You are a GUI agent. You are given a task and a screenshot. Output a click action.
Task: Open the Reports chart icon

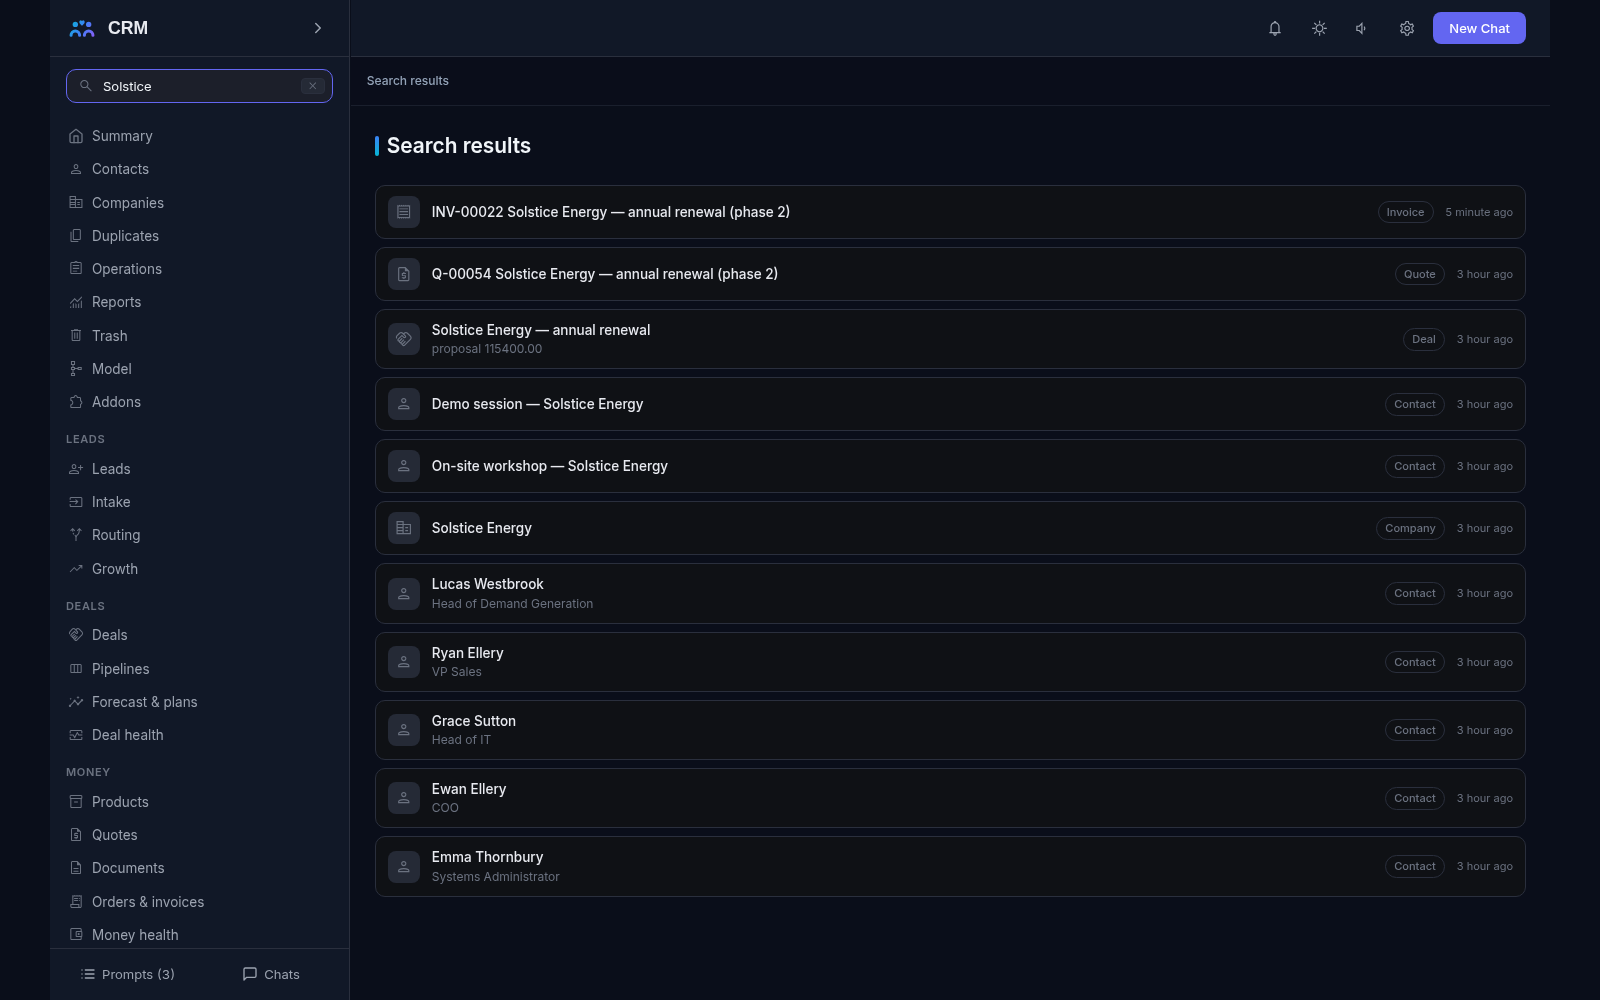(x=76, y=302)
